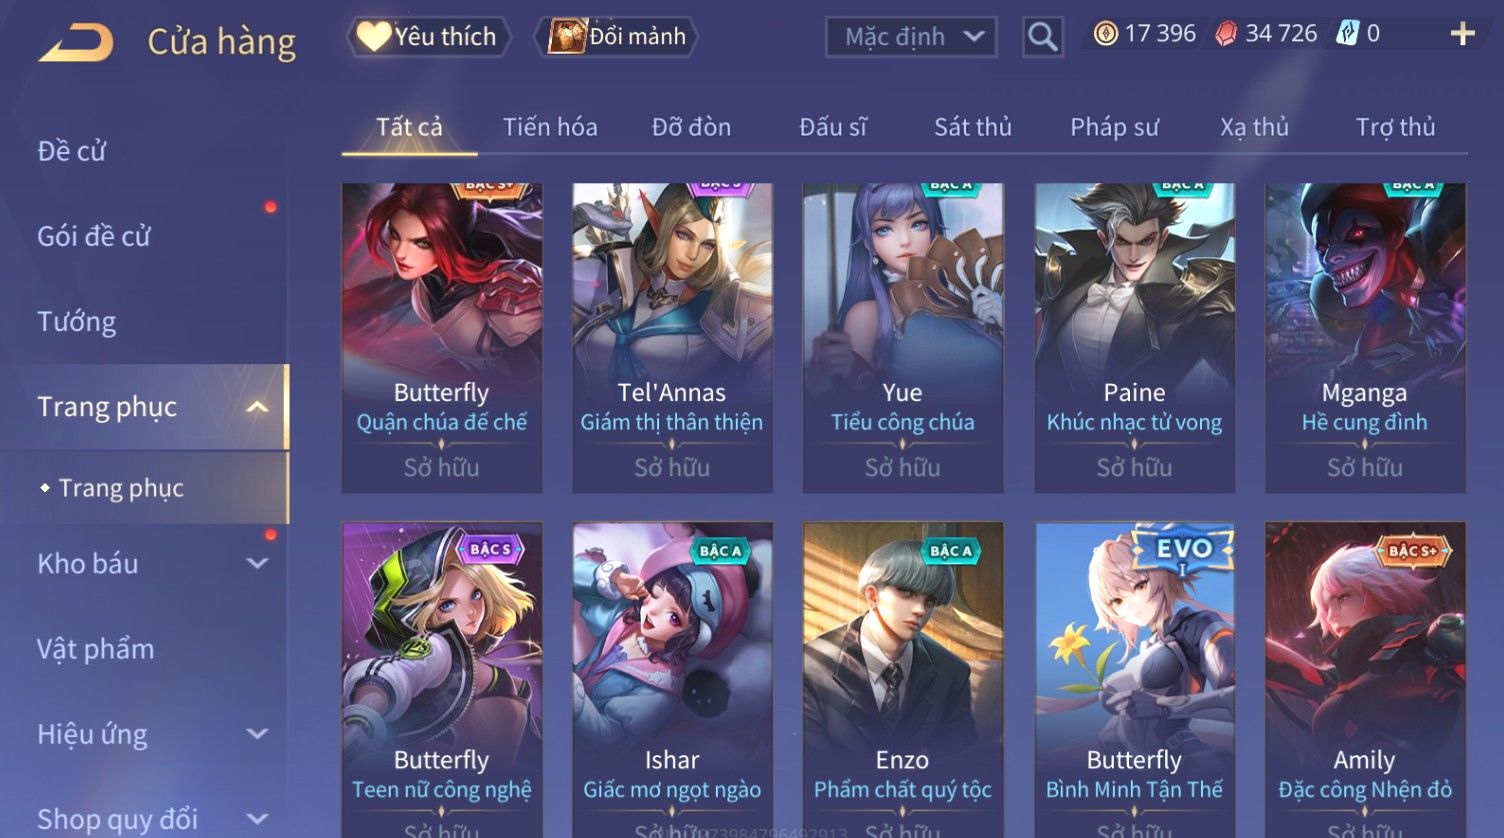Open Gói đề cử in sidebar
1504x838 pixels.
pyautogui.click(x=94, y=236)
